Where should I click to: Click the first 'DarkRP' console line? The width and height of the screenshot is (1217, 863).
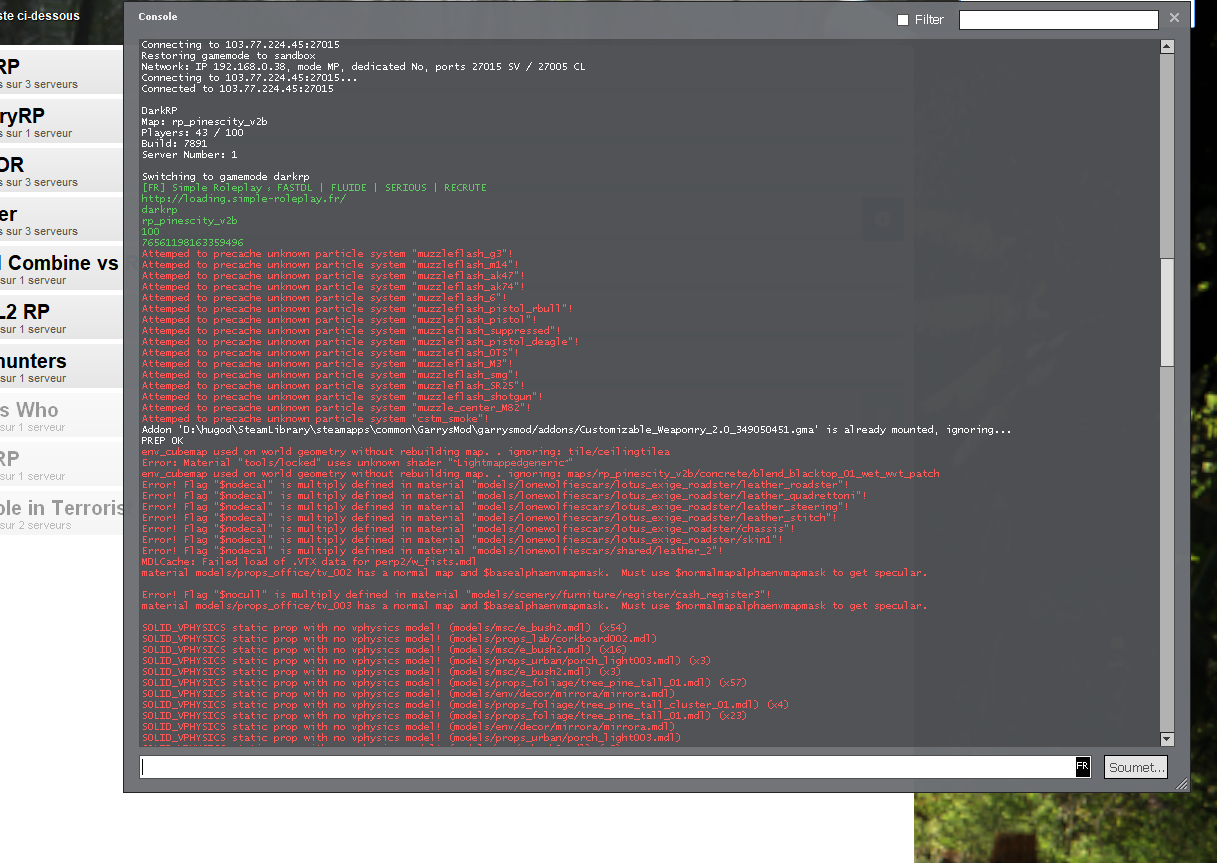click(x=159, y=111)
